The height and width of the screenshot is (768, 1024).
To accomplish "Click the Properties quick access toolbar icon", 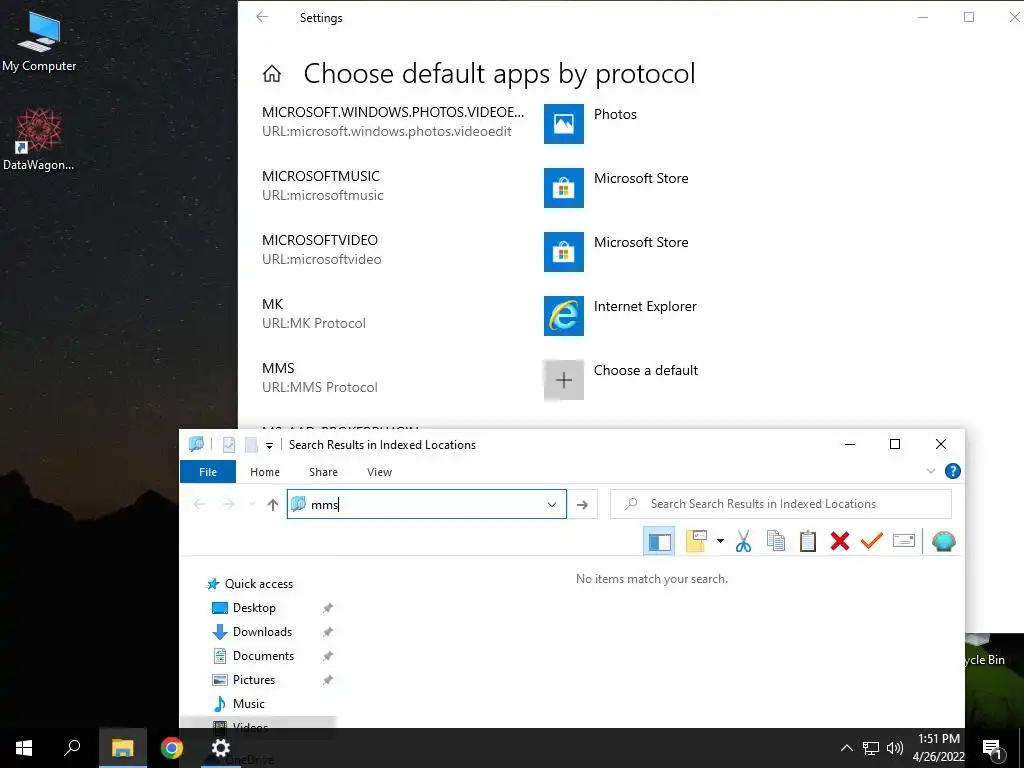I will [x=229, y=445].
